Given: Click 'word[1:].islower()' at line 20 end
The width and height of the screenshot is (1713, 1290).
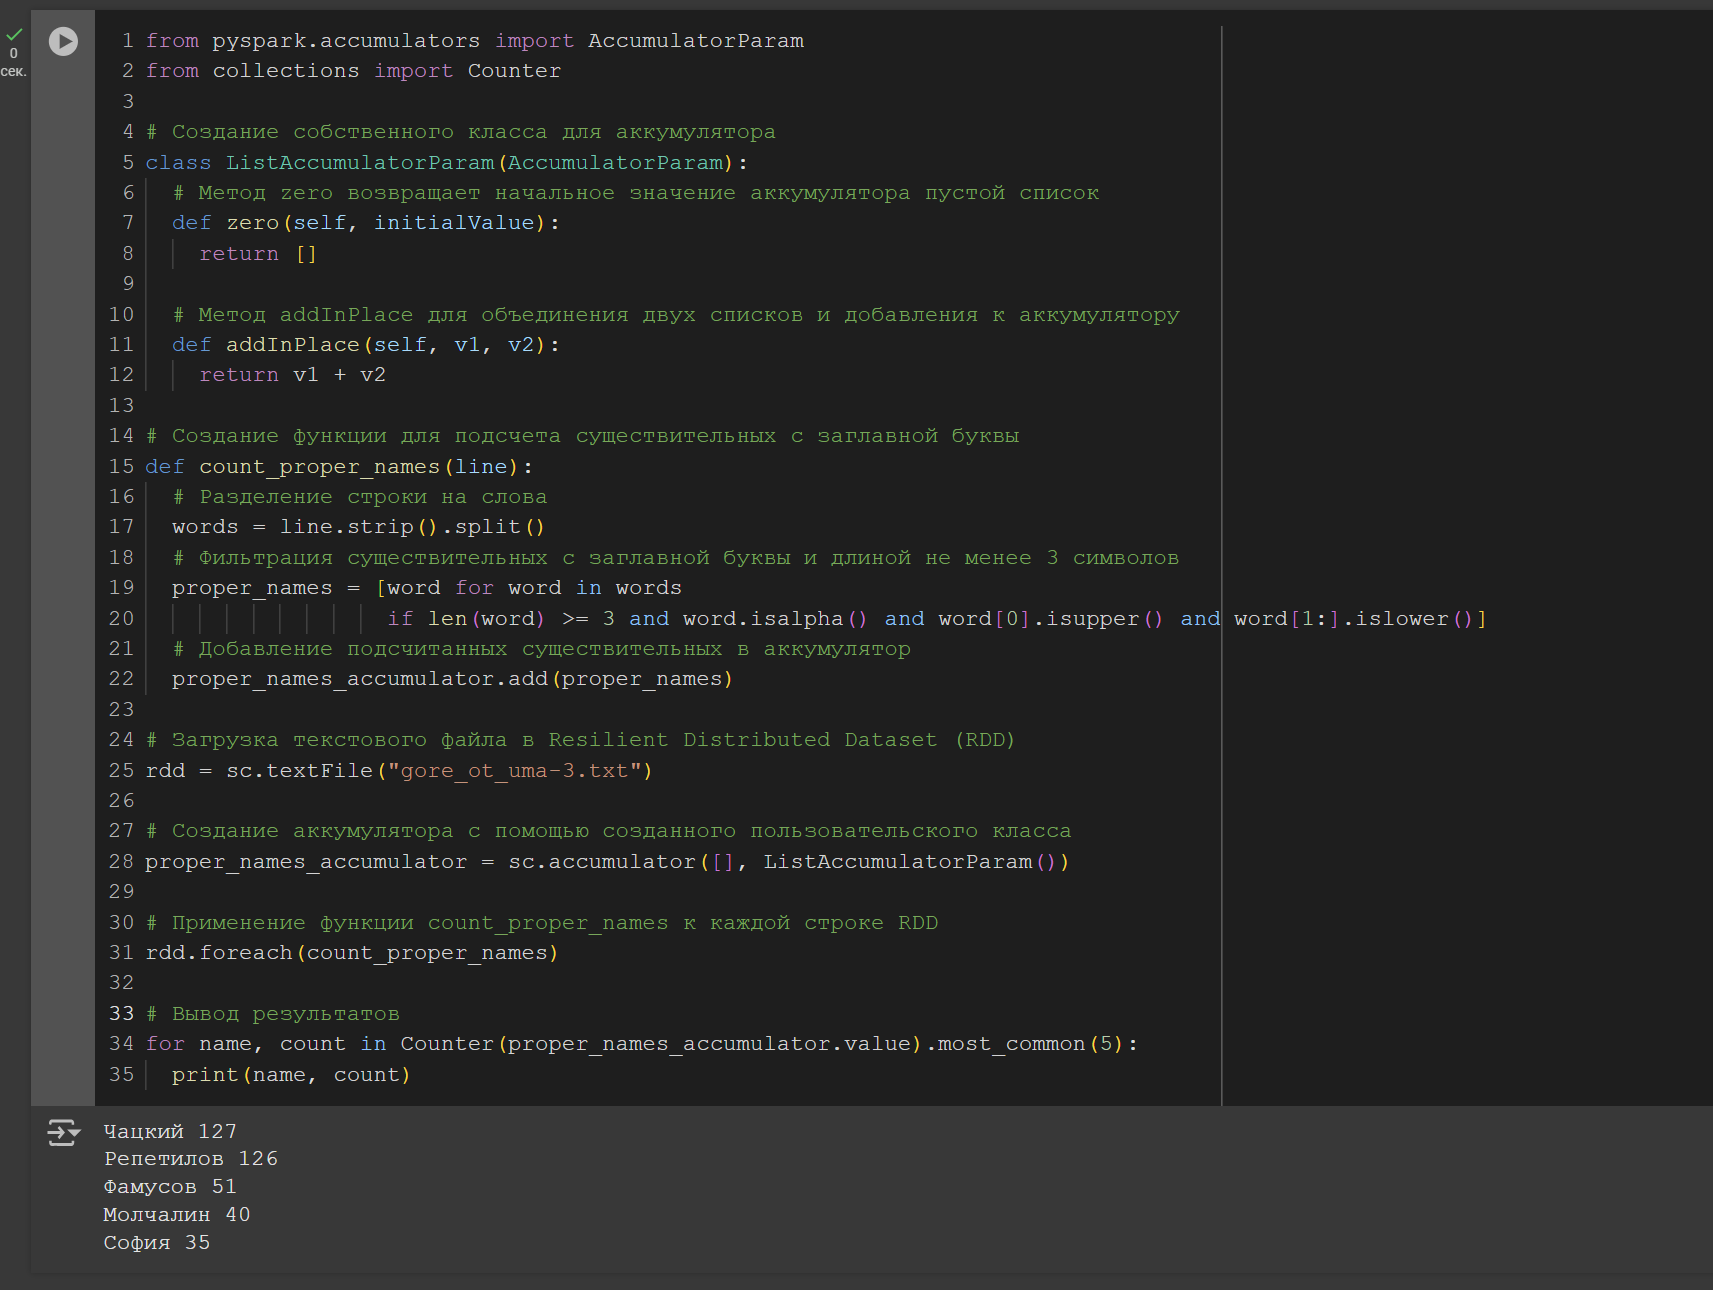Looking at the screenshot, I should tap(1353, 619).
